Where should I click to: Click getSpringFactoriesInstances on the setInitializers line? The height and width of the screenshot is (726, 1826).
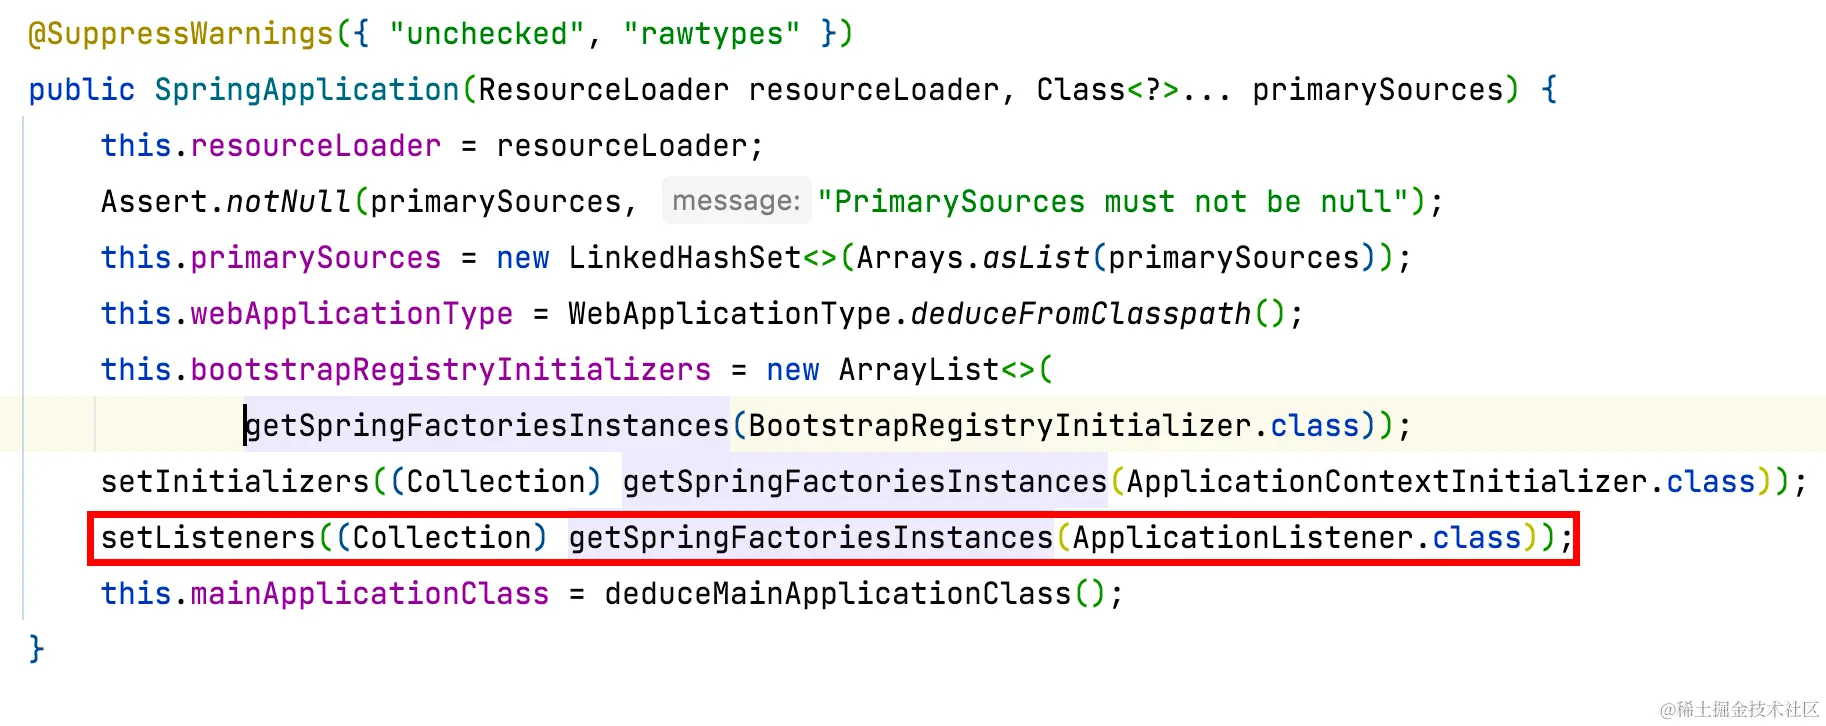click(x=865, y=482)
